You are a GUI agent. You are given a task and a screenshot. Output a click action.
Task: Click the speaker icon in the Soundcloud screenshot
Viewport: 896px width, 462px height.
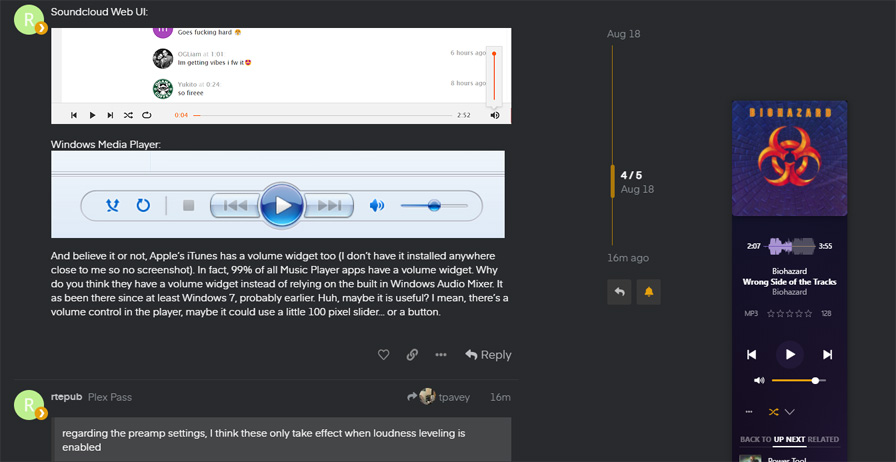click(495, 115)
